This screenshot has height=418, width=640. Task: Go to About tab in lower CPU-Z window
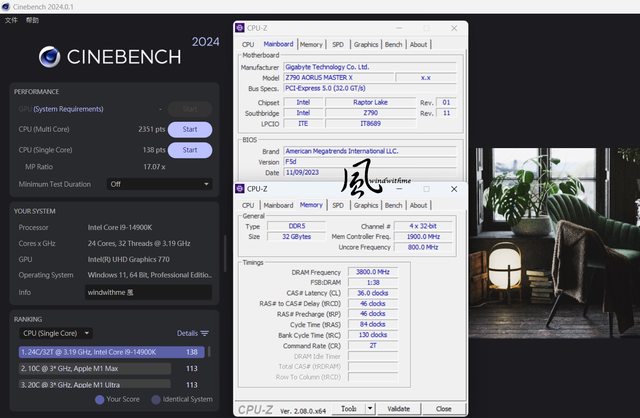tap(419, 204)
